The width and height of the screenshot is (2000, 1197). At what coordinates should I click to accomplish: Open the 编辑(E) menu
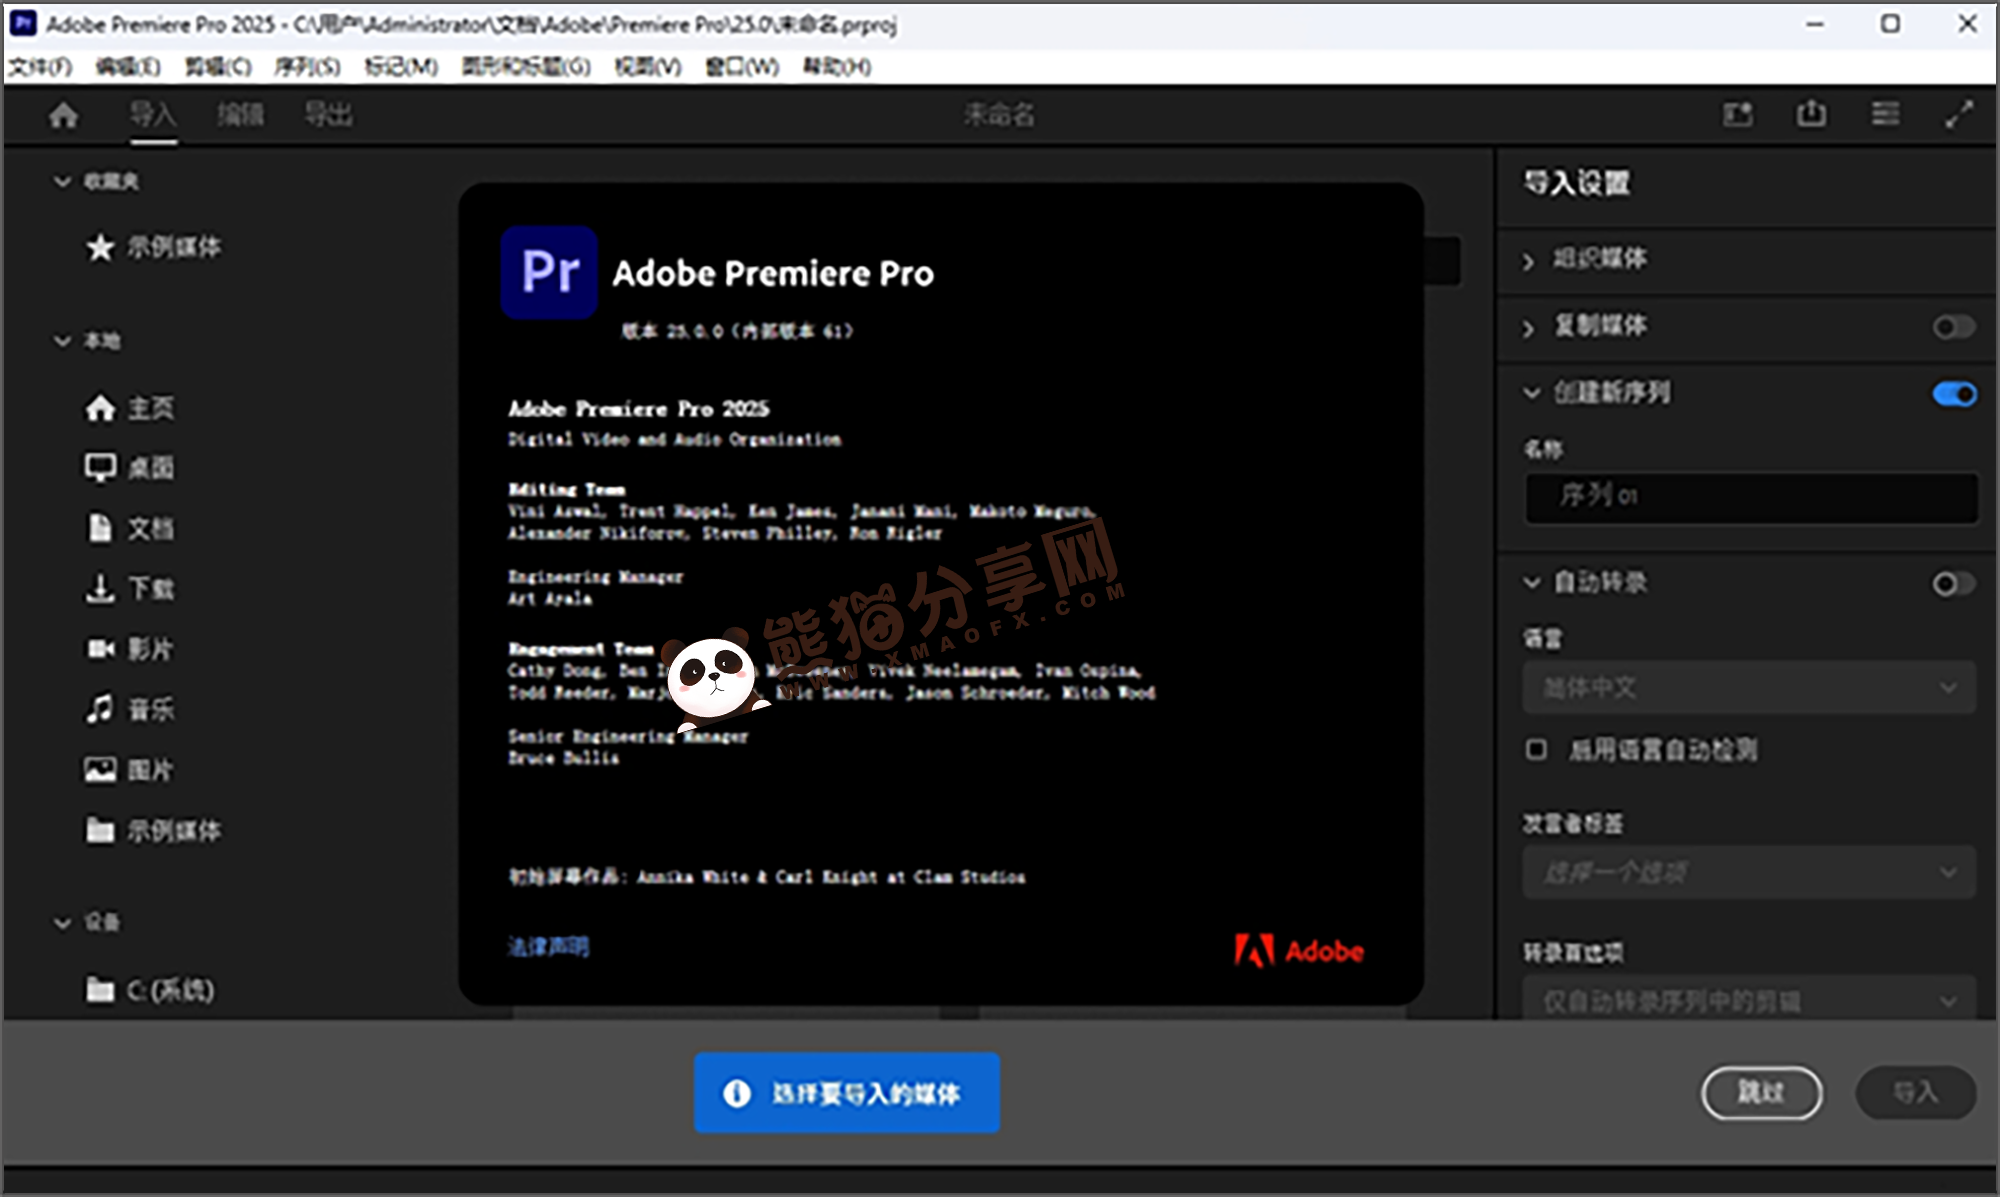coord(128,67)
